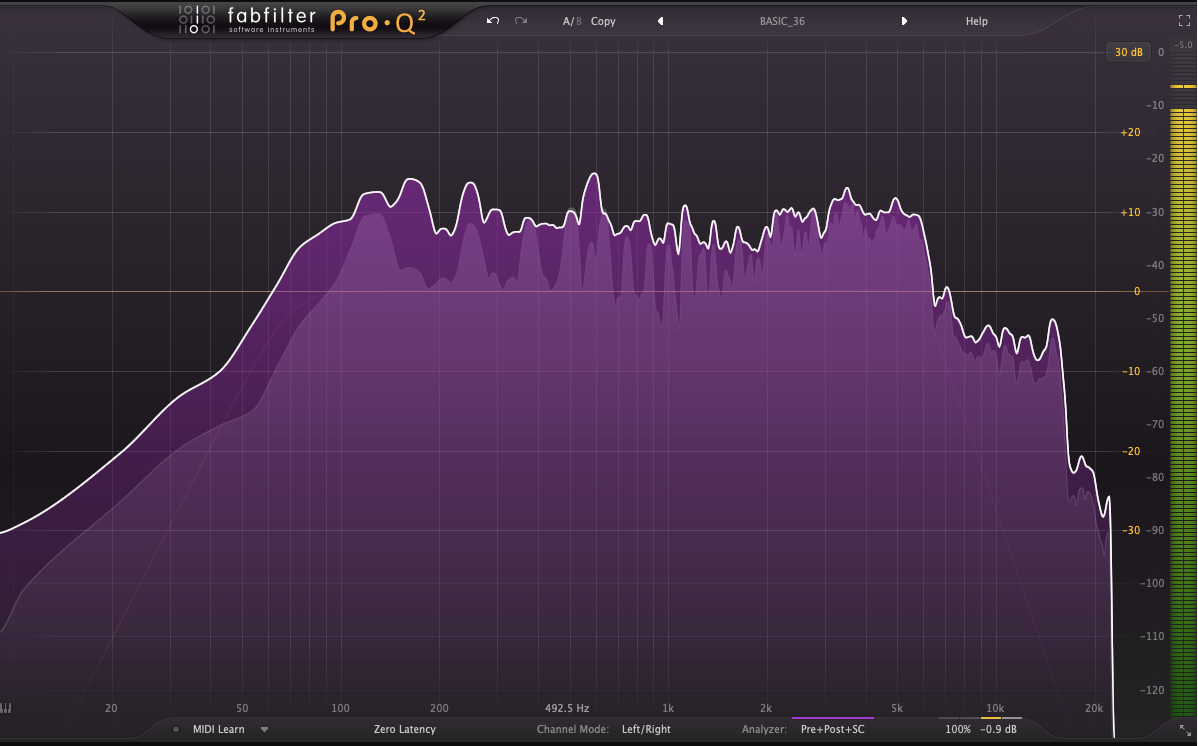Toggle the MIDI Learn indicator dot
1198x746 pixels.
point(176,730)
